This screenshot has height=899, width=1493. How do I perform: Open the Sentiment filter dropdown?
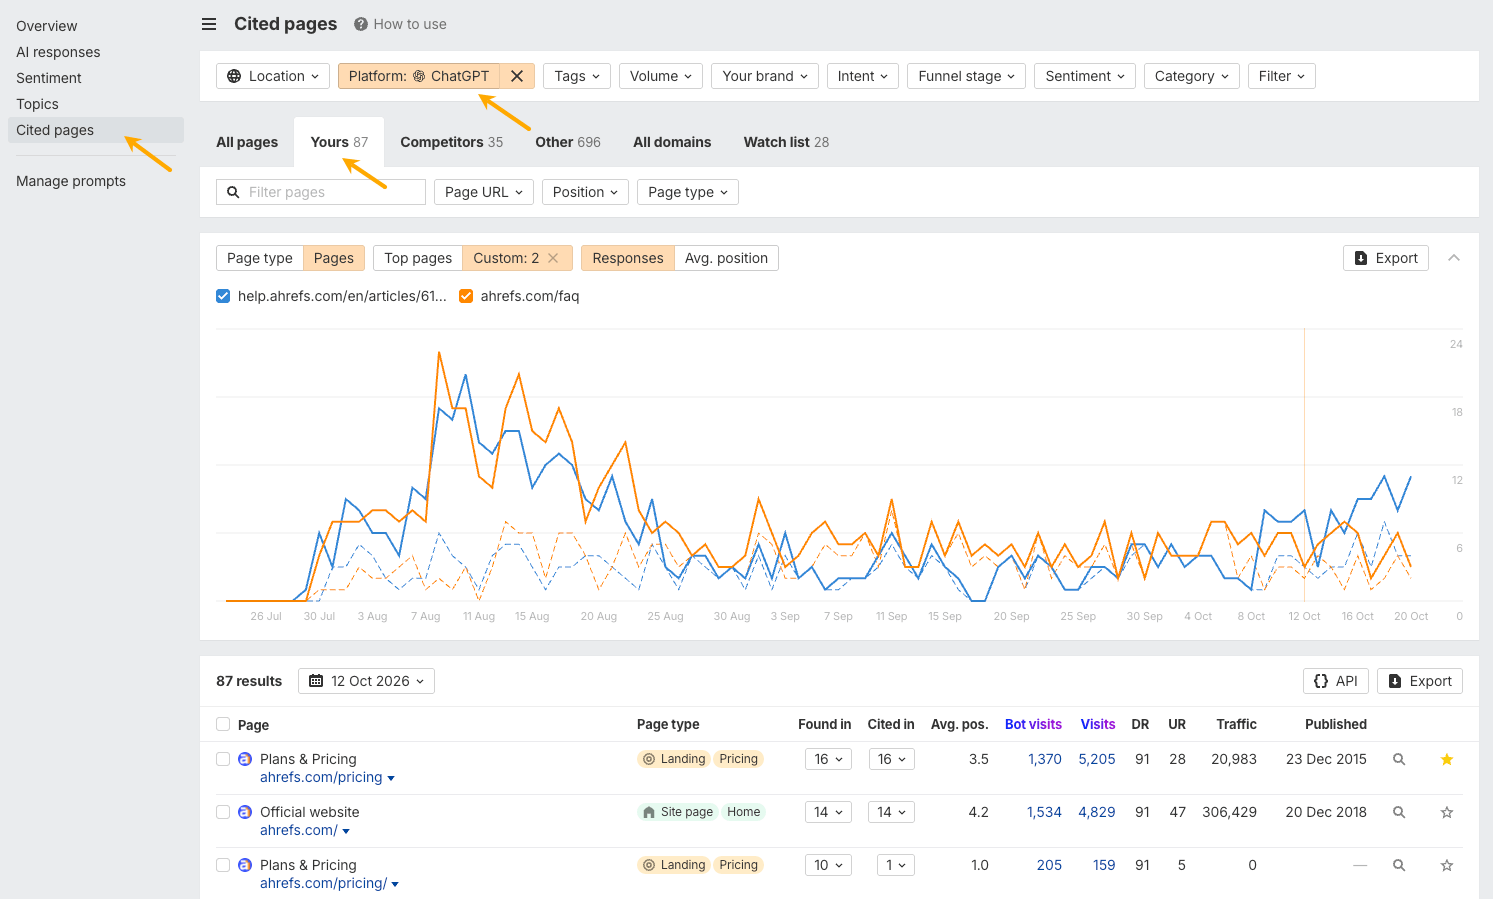1085,76
